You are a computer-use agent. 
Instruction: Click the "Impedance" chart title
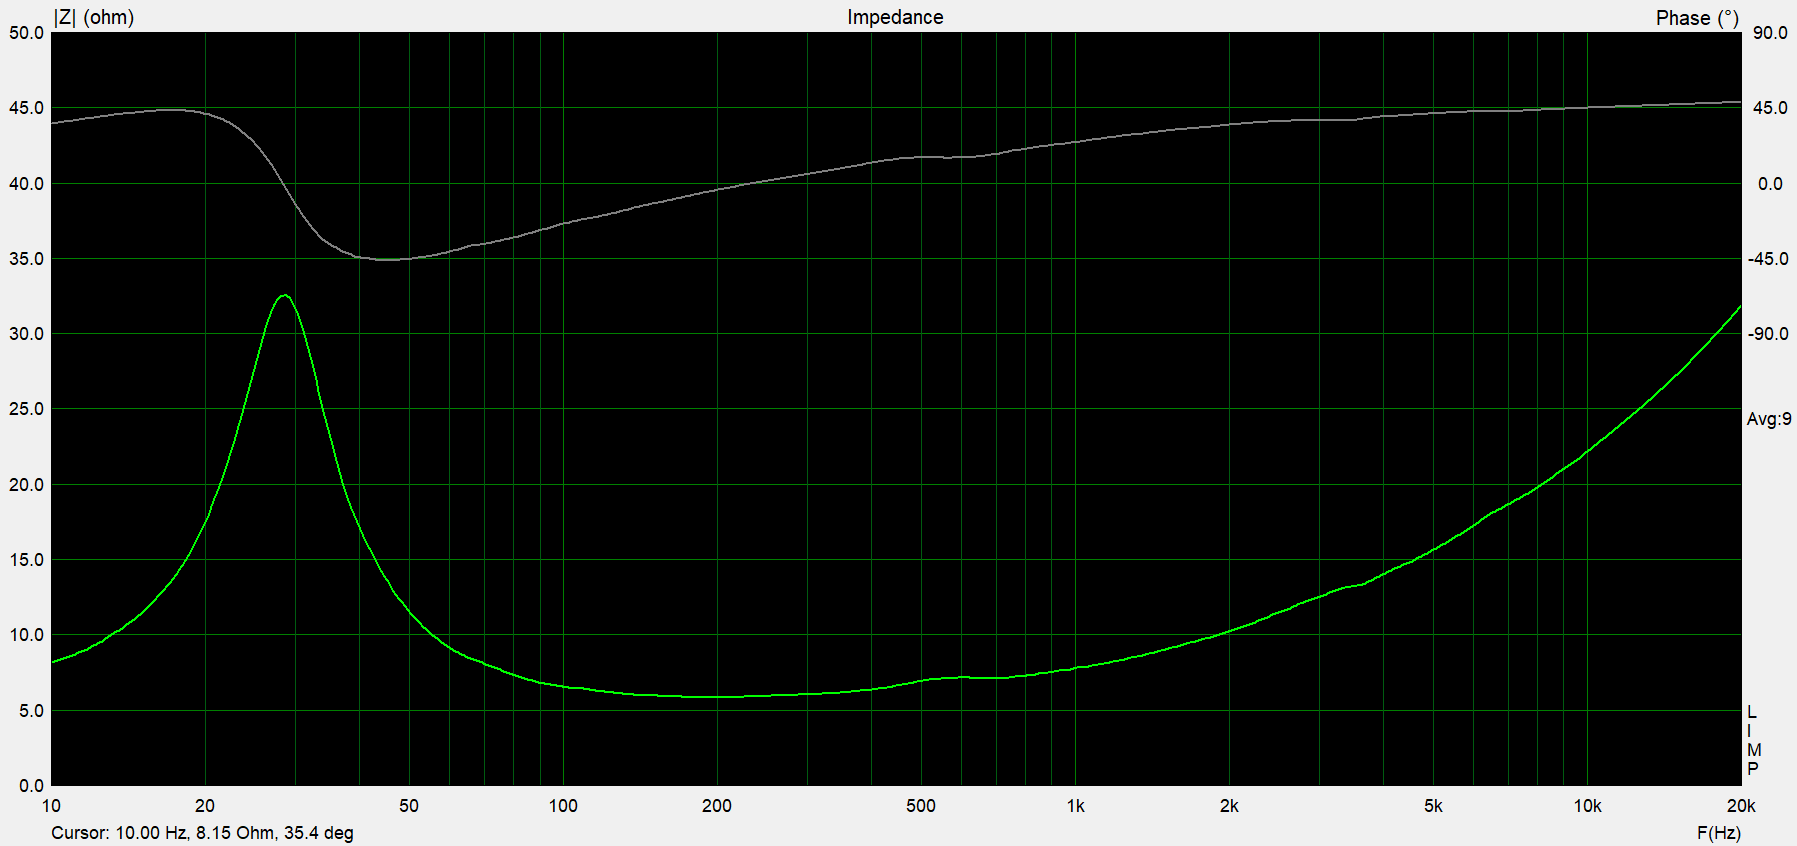coord(895,17)
